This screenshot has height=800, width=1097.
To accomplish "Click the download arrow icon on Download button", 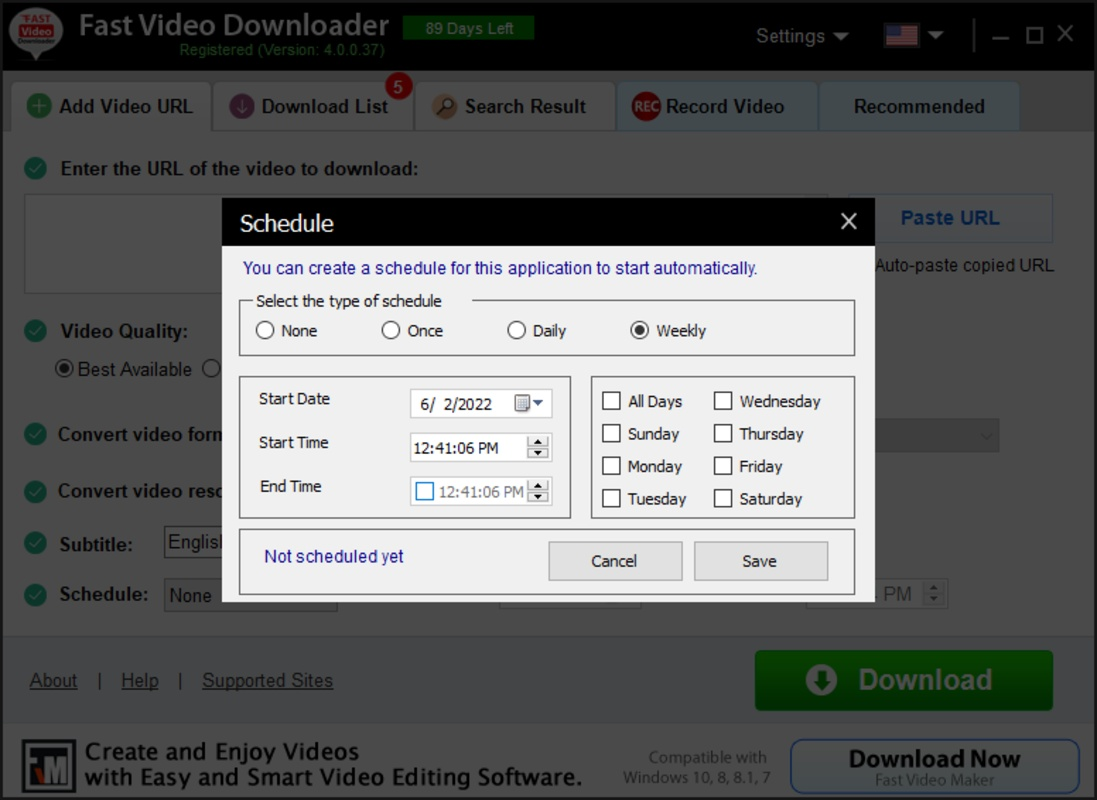I will pos(820,680).
